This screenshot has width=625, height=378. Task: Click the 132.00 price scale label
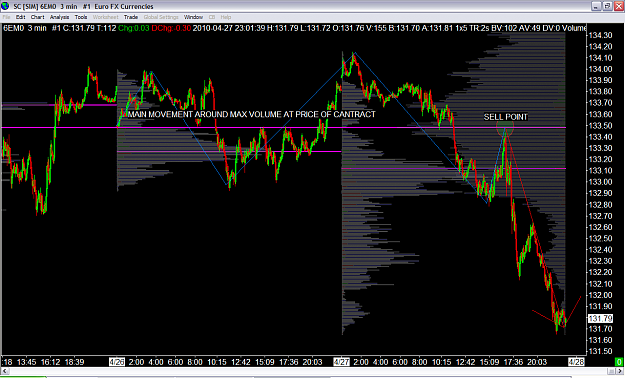(x=600, y=295)
